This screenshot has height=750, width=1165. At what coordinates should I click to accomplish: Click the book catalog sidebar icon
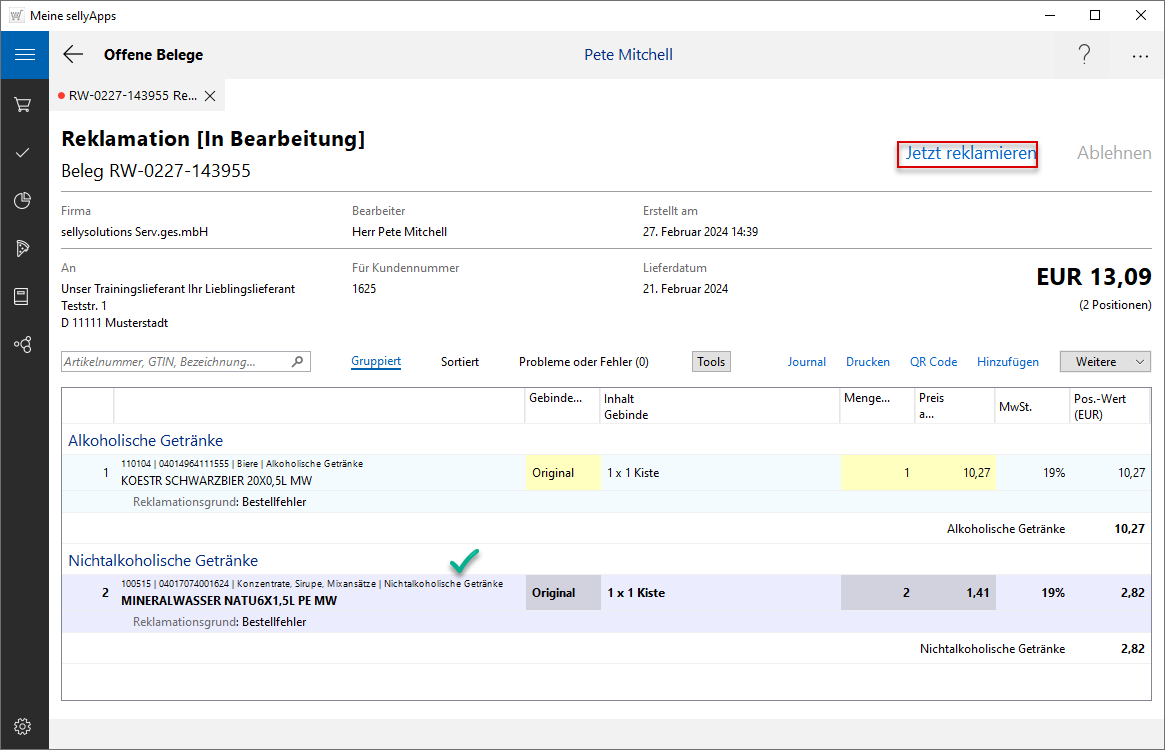[x=24, y=296]
